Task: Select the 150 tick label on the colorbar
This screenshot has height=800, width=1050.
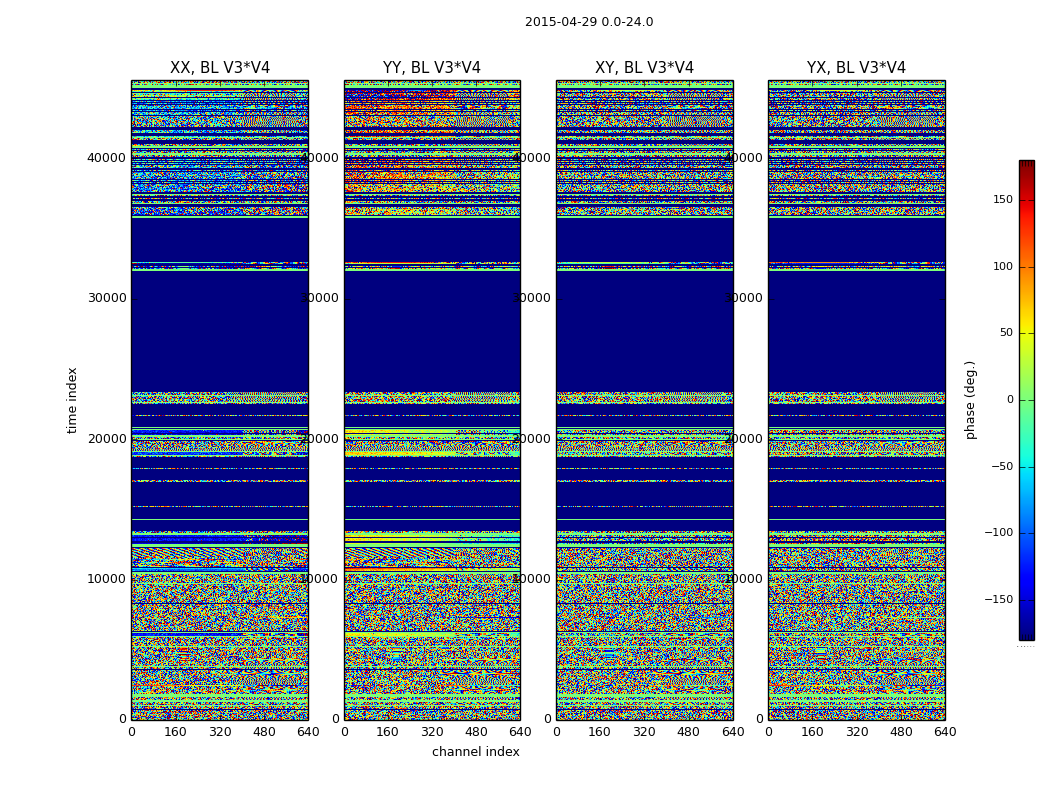Action: pos(1002,200)
